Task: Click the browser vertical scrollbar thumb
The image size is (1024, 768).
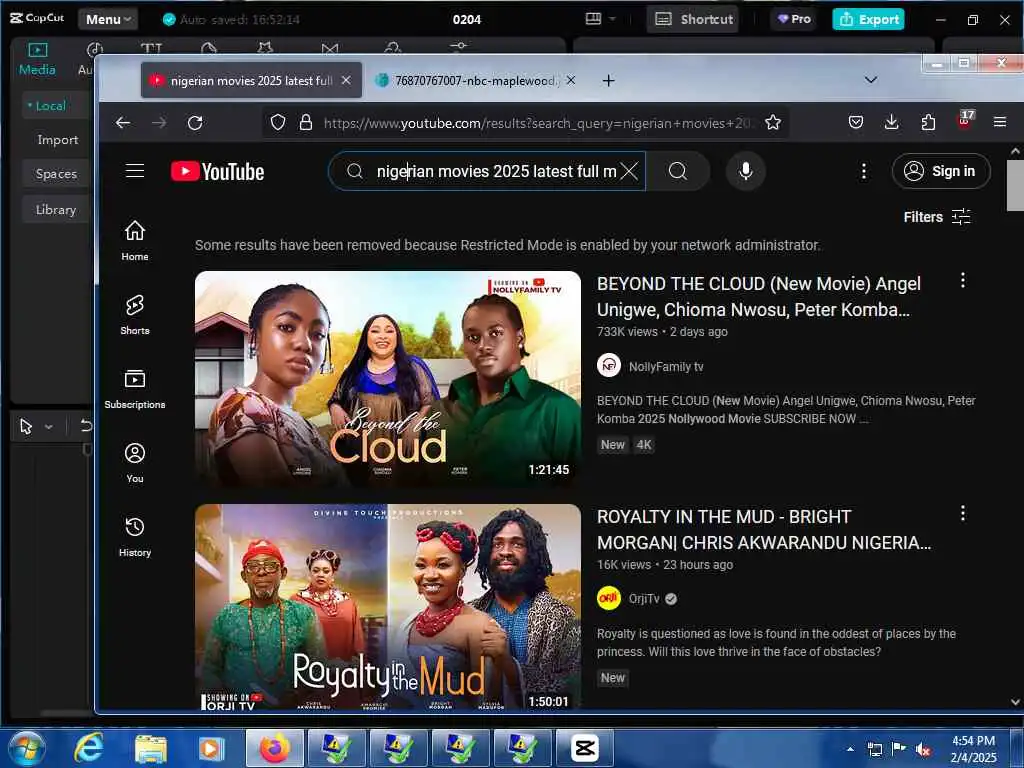Action: 1015,185
